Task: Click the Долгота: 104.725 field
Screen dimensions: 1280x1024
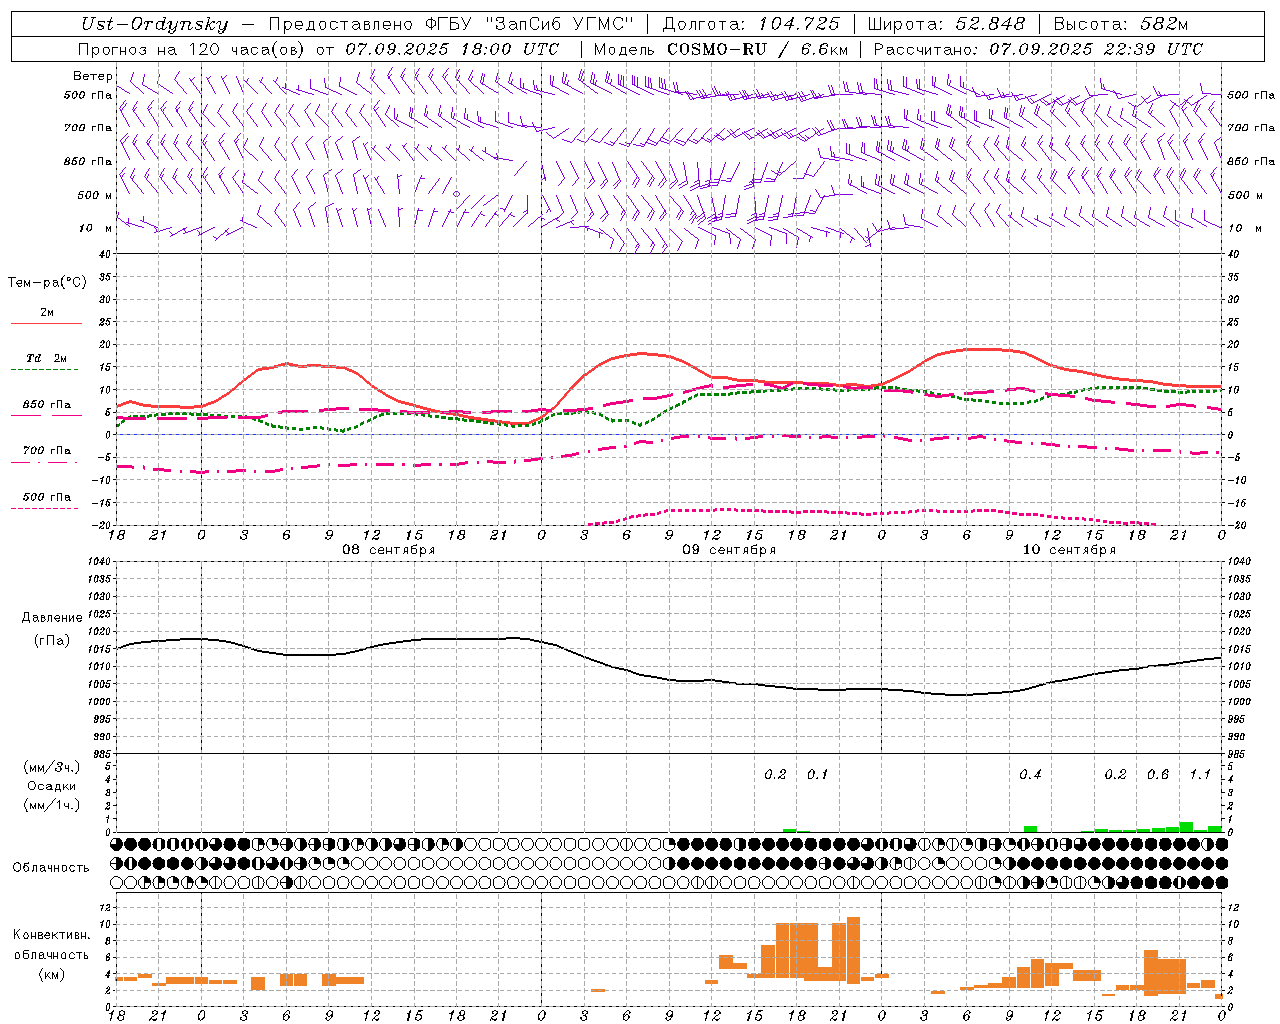Action: click(751, 24)
